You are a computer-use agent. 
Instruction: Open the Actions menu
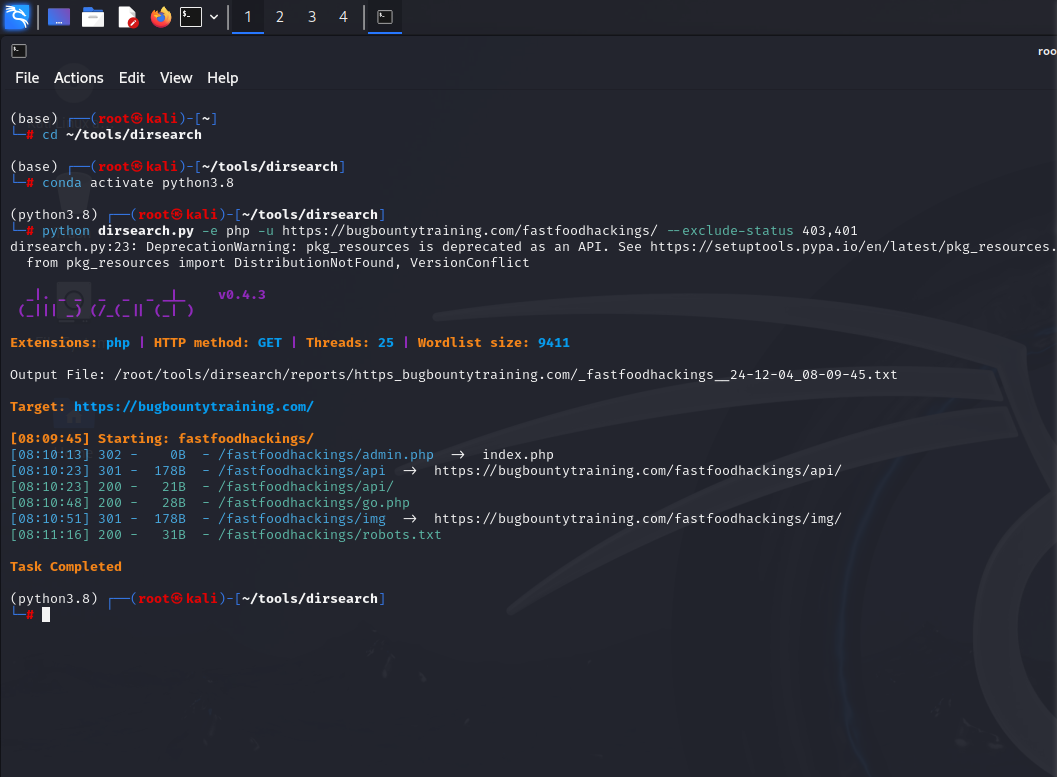coord(79,78)
